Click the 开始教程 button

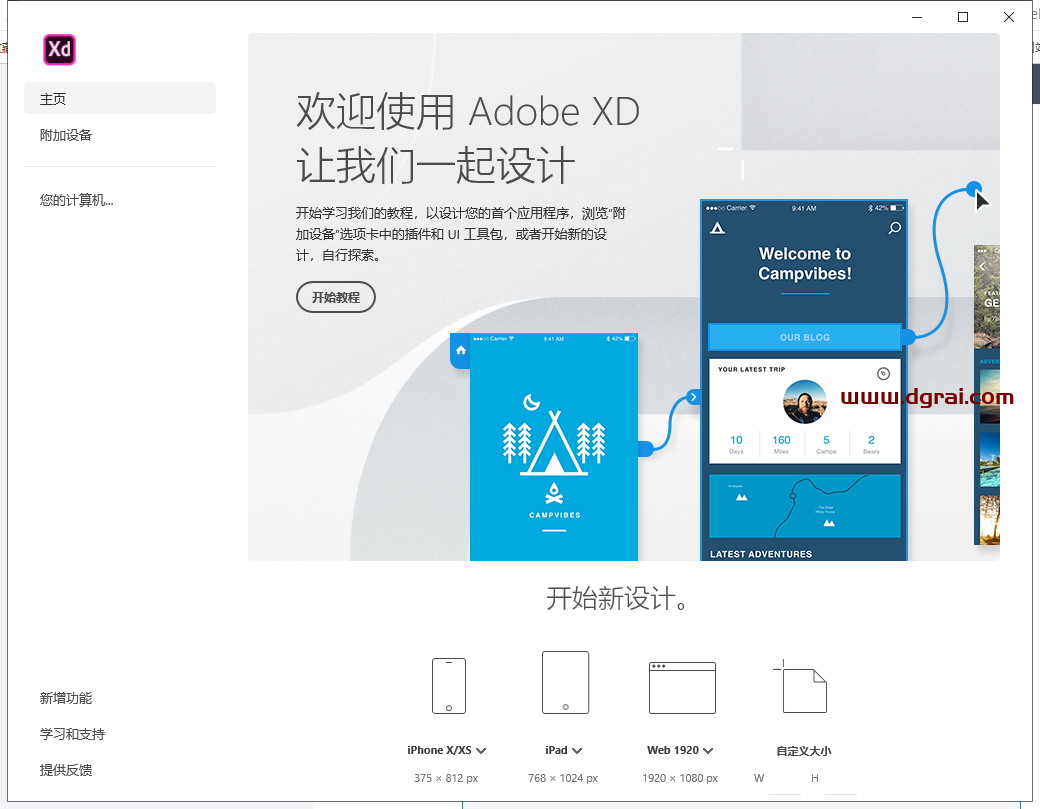click(x=335, y=297)
